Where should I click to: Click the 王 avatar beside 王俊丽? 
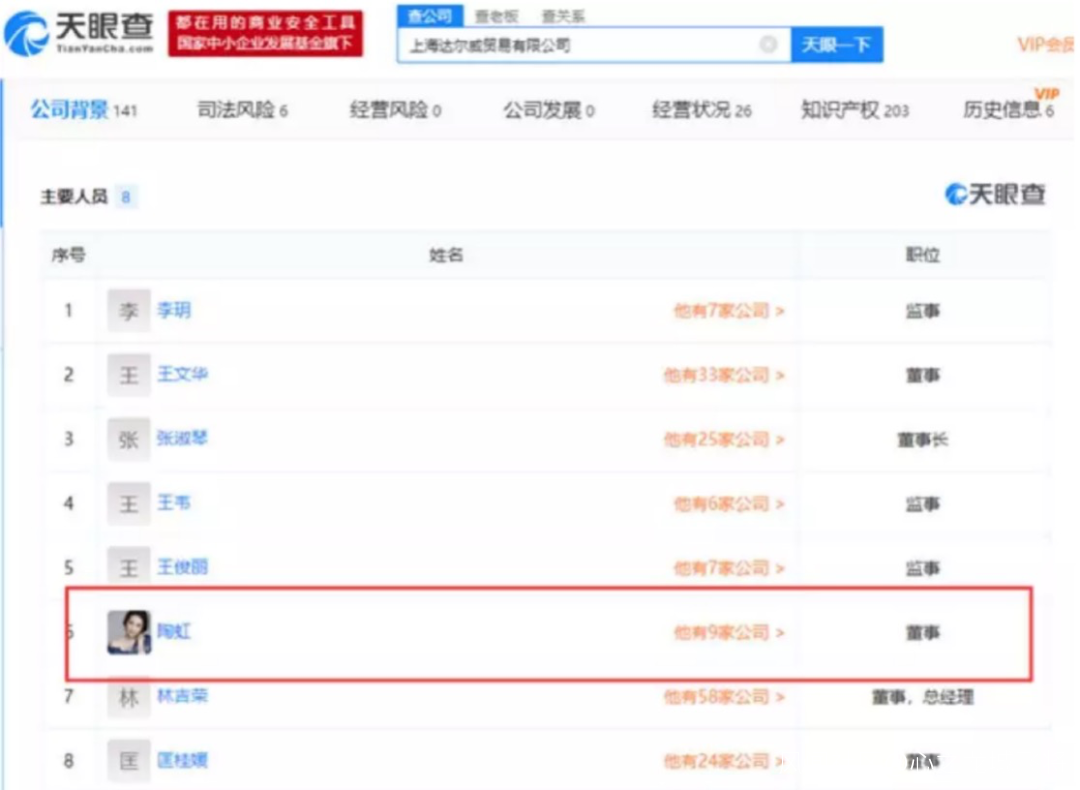[x=129, y=568]
